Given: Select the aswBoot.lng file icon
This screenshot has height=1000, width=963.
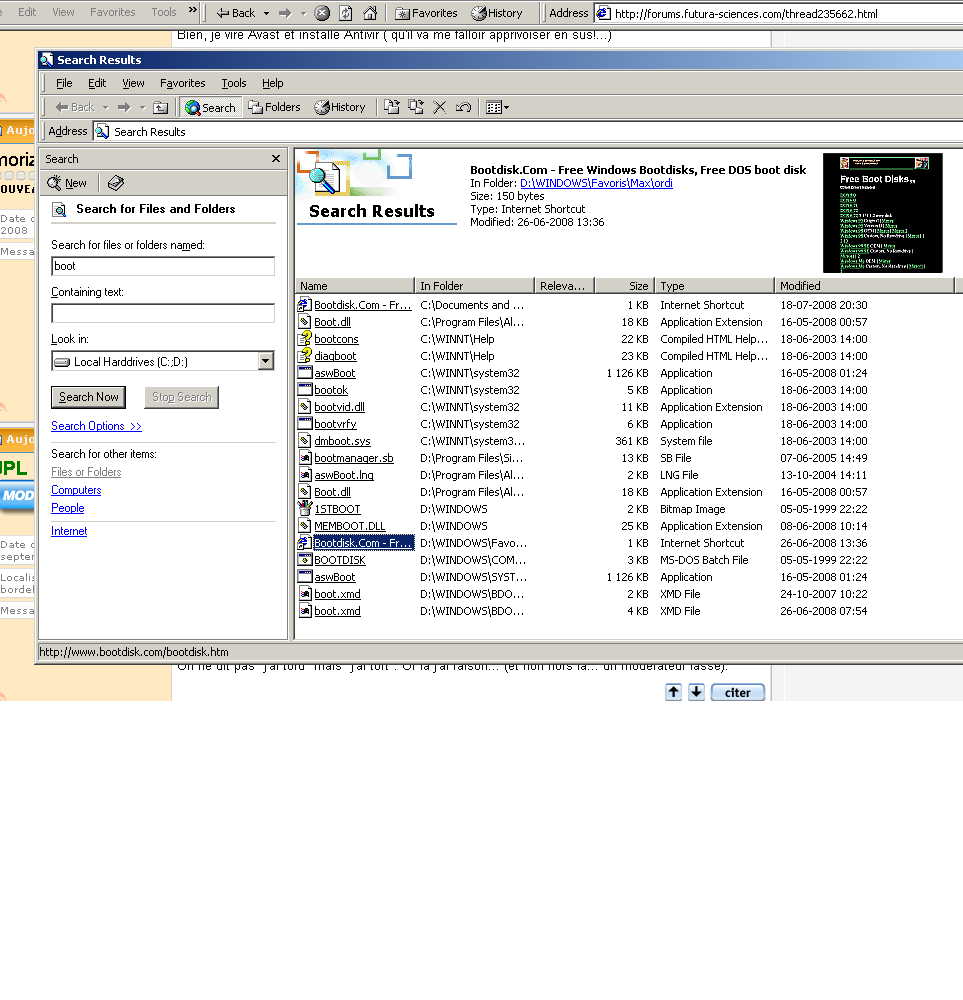Looking at the screenshot, I should coord(305,475).
